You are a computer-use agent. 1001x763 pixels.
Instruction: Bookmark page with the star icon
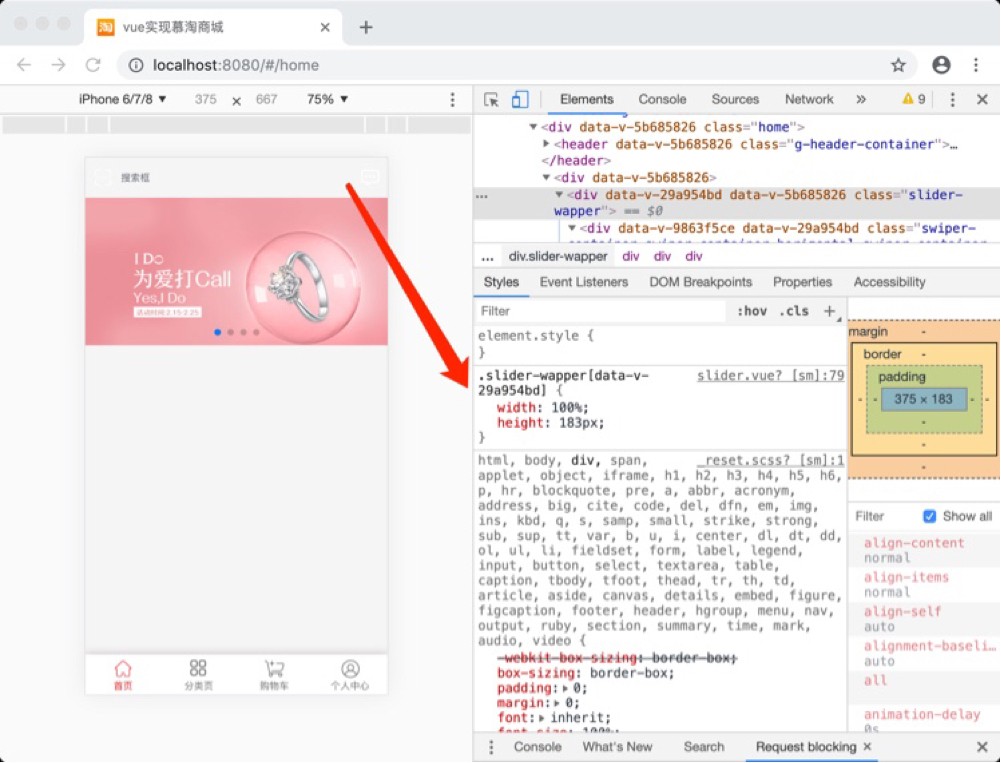[898, 65]
